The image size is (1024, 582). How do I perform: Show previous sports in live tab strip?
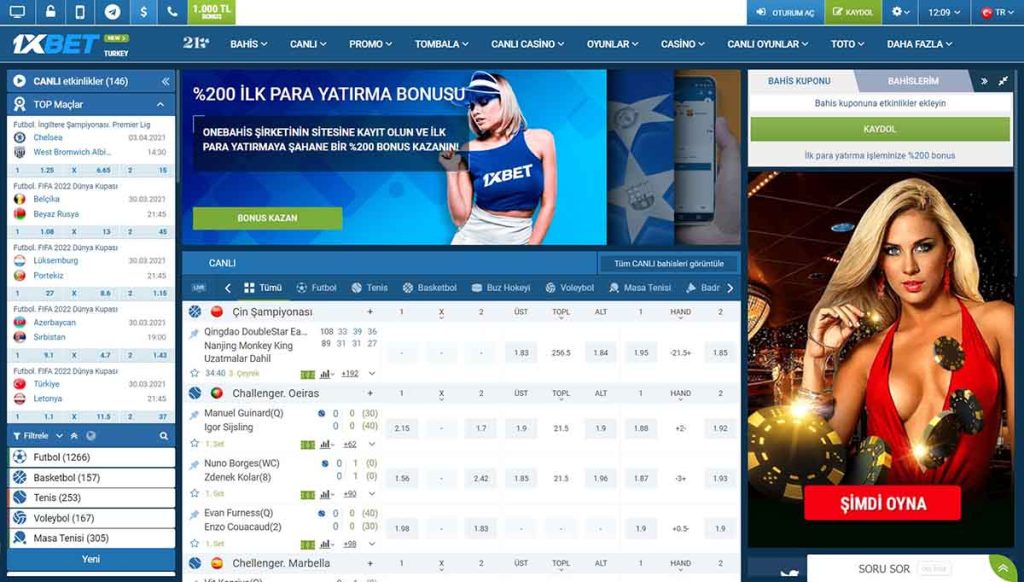click(x=227, y=288)
